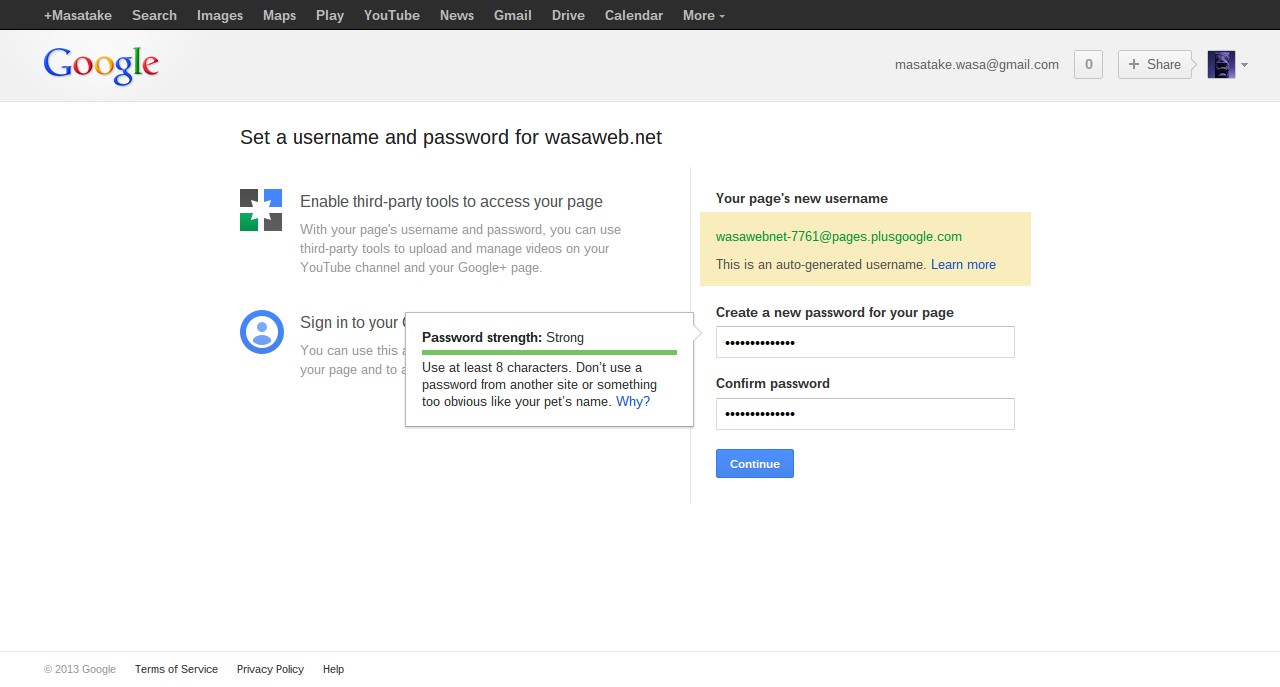Open the profile avatar picture
This screenshot has height=687, width=1280.
coord(1221,65)
